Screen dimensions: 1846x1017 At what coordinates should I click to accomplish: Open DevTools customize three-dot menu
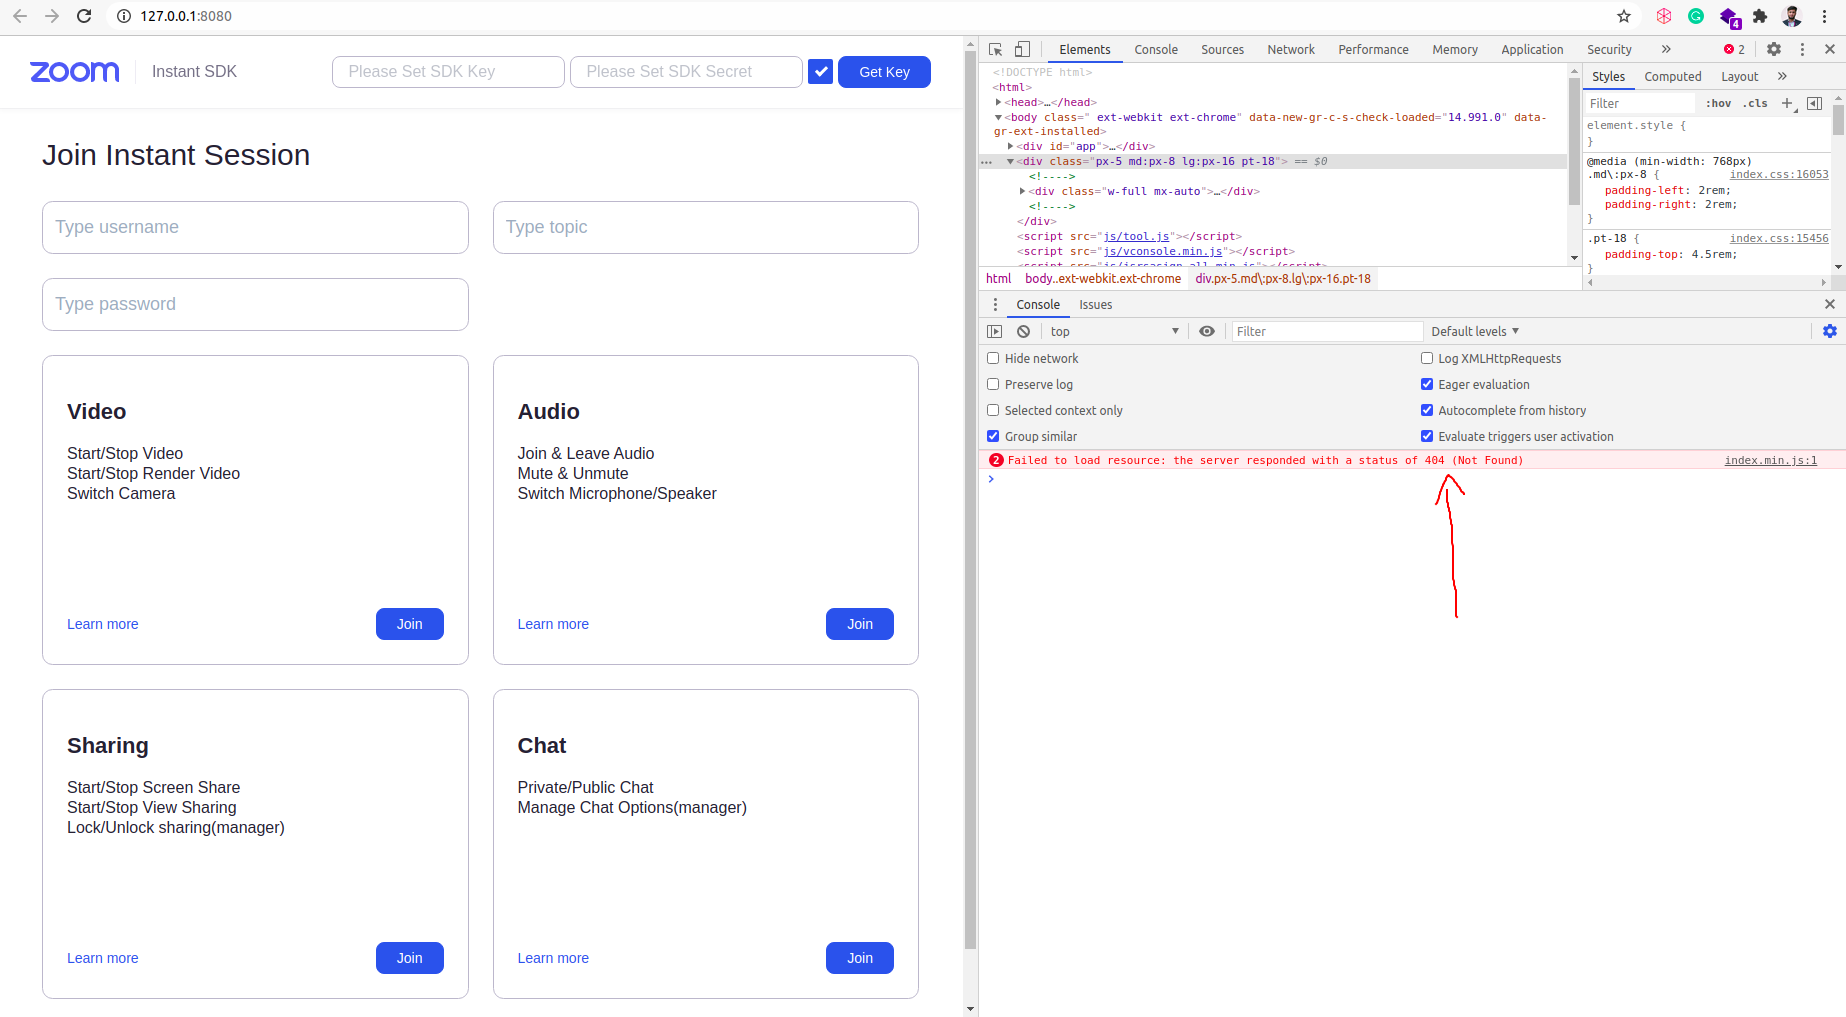[x=1802, y=49]
